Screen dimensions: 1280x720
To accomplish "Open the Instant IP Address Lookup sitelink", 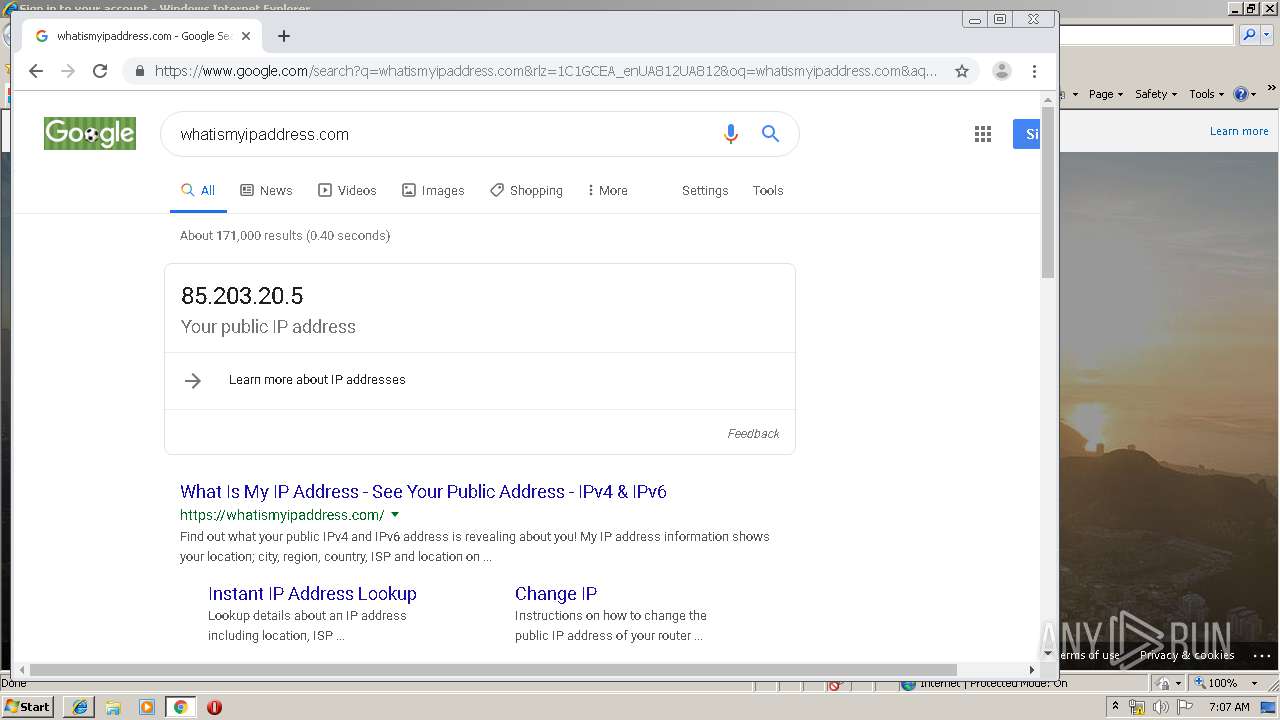I will (312, 594).
